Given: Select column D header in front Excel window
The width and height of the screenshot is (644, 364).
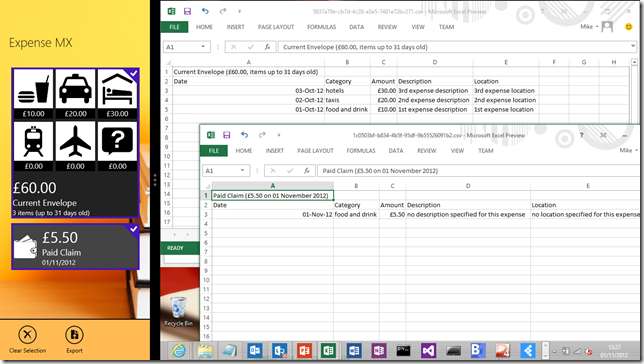Looking at the screenshot, I should [x=468, y=186].
